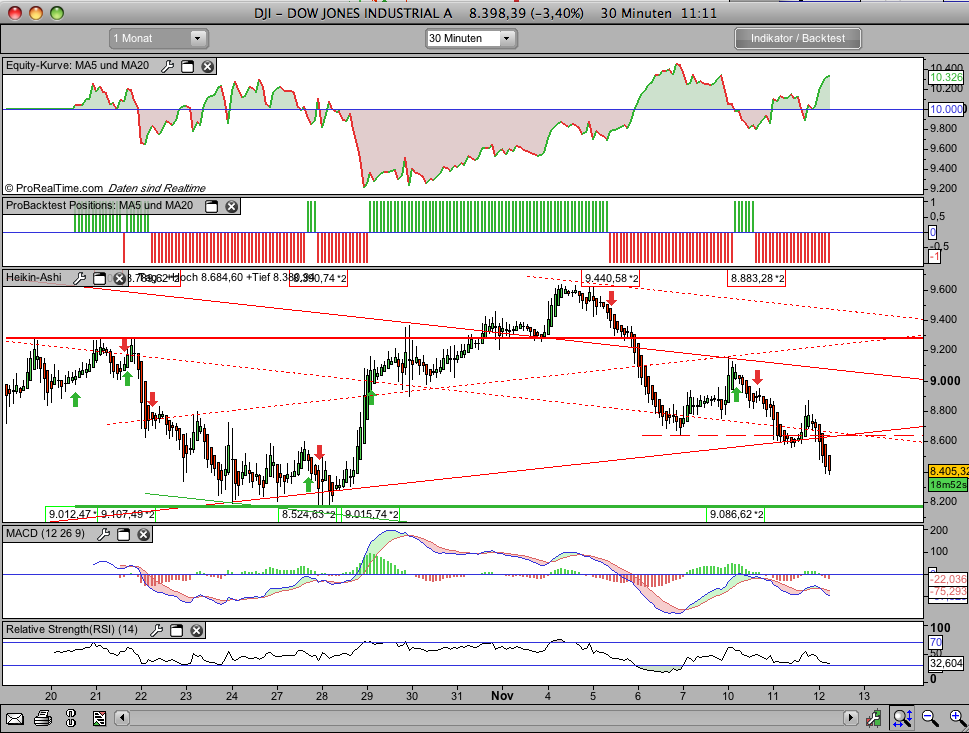Click the green order label 9.015,74 *2

tap(371, 514)
